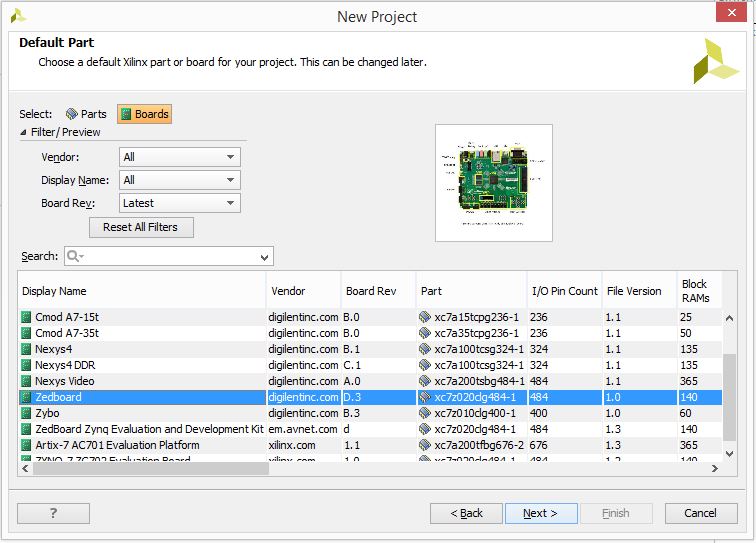Go to previous step with Back
Image resolution: width=756 pixels, height=543 pixels.
[x=466, y=513]
